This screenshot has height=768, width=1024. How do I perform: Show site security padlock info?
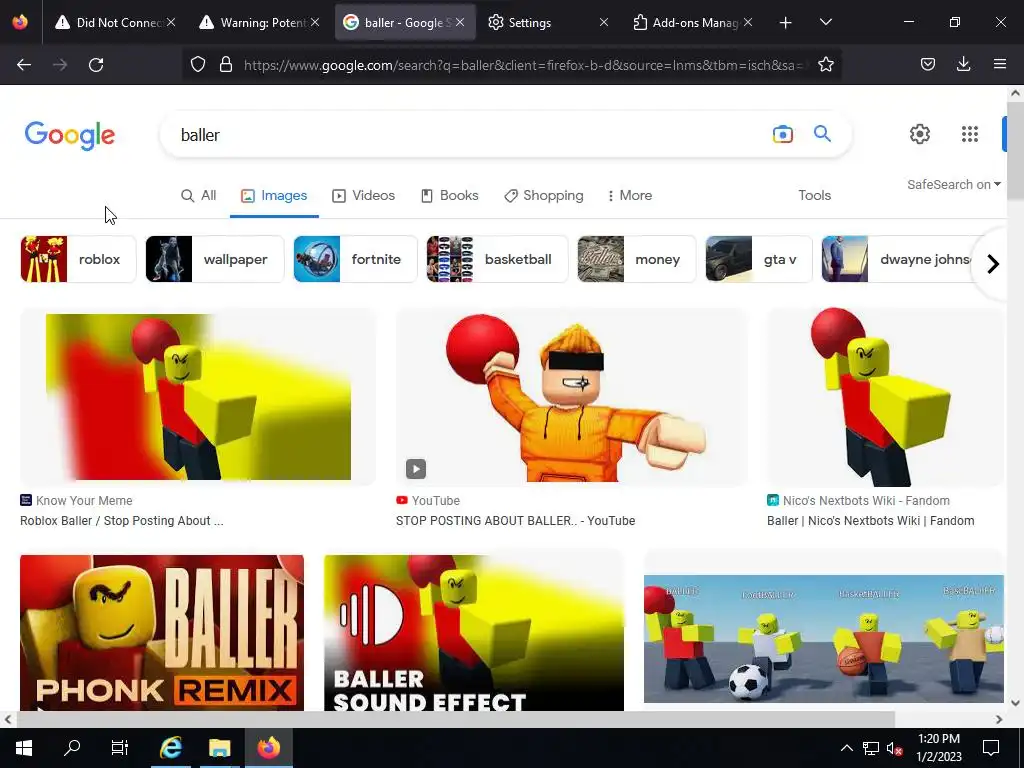coord(226,64)
